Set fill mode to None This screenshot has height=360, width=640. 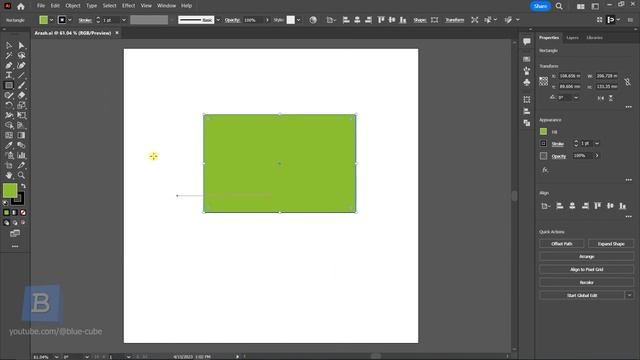coord(23,213)
